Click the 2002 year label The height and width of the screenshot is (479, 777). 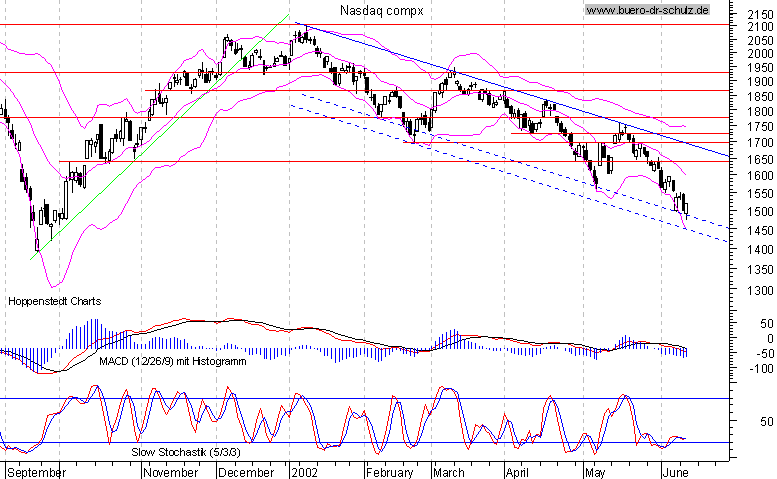pyautogui.click(x=304, y=473)
